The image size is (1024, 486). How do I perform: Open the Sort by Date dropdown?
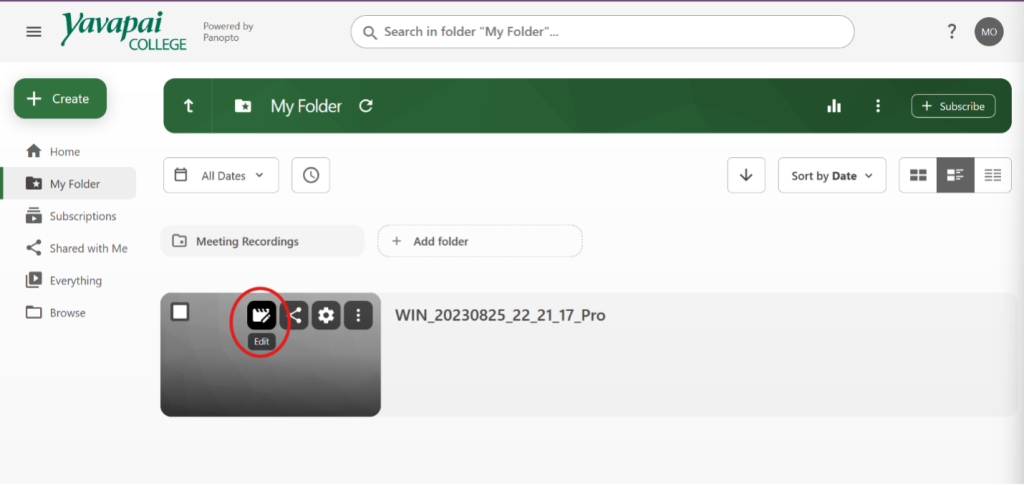tap(831, 175)
